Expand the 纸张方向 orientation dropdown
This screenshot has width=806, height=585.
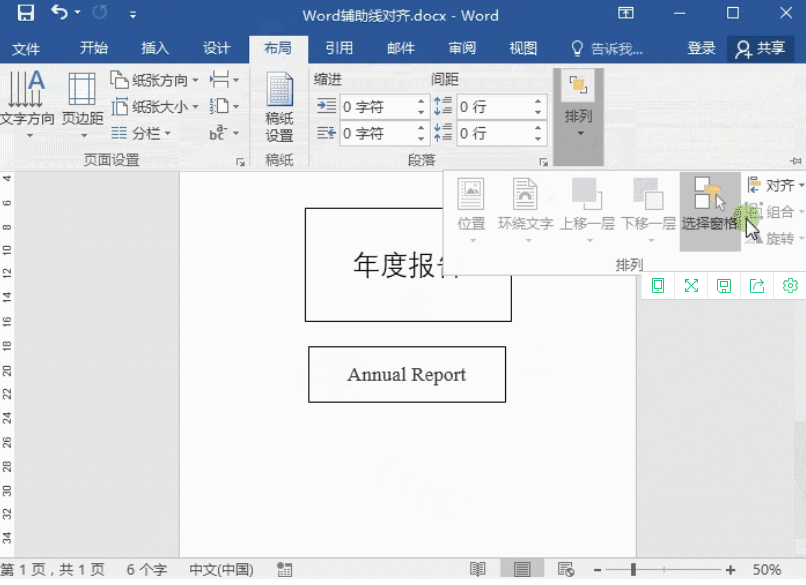[155, 81]
